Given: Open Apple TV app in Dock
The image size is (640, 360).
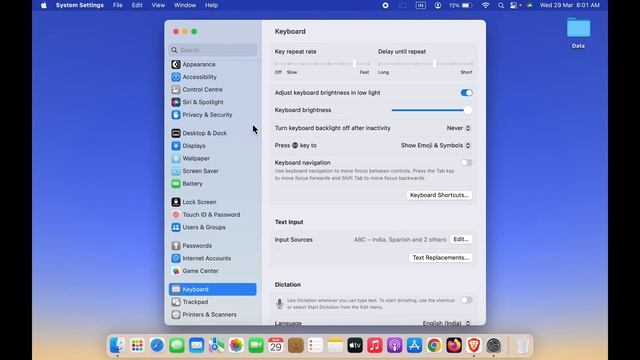Looking at the screenshot, I should [355, 346].
